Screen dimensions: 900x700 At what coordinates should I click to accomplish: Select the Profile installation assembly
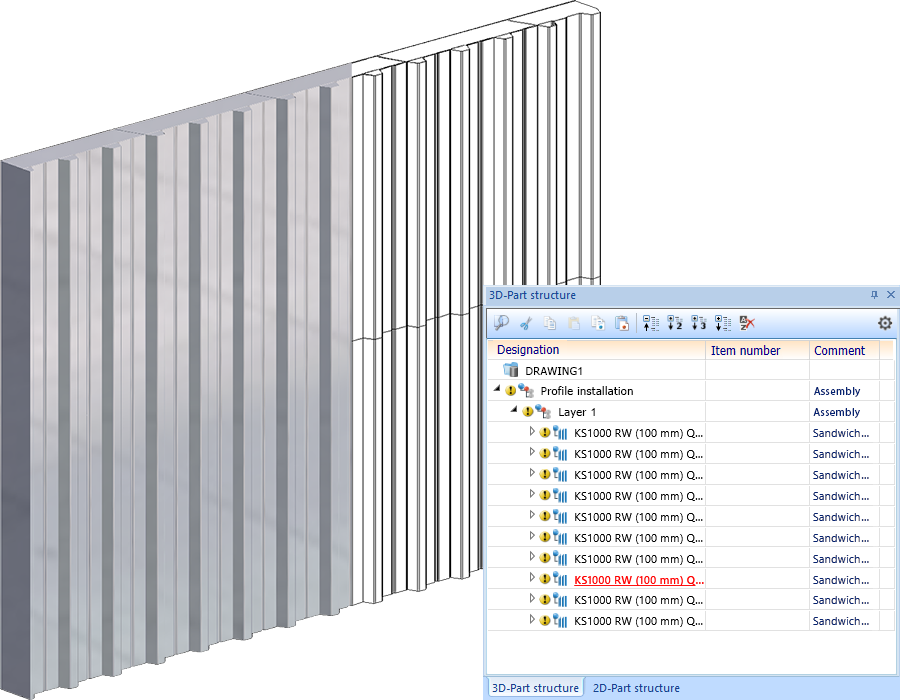tap(587, 391)
